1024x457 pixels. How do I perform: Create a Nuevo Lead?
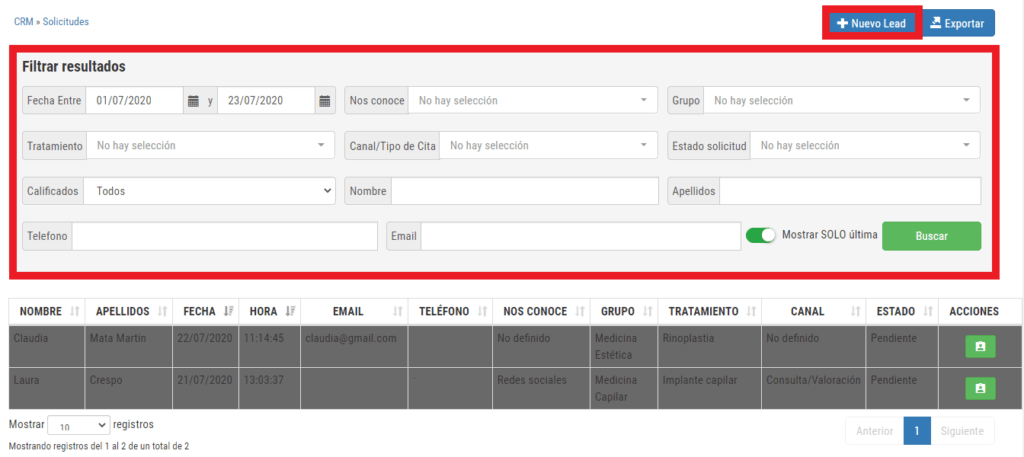pos(870,23)
